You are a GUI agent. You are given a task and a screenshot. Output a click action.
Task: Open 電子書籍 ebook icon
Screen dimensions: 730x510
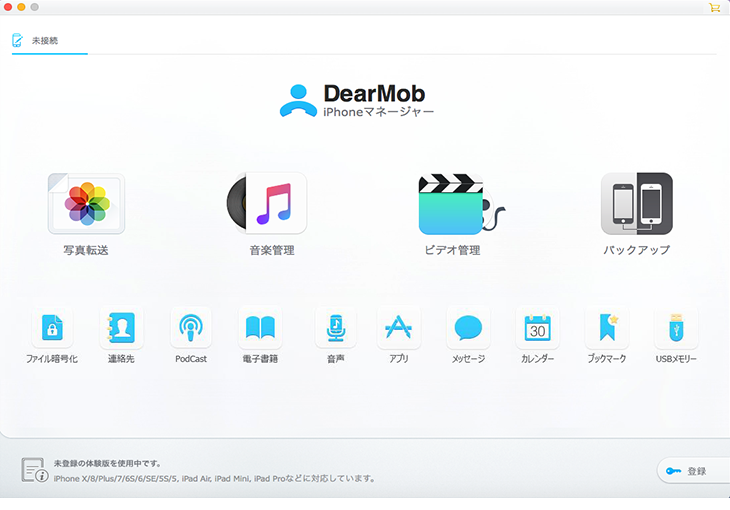[x=260, y=327]
